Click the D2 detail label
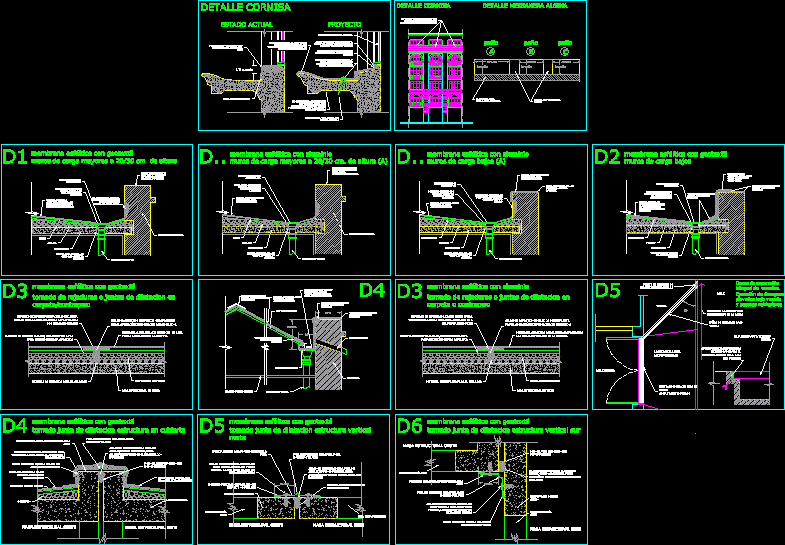This screenshot has height=545, width=785. click(607, 157)
